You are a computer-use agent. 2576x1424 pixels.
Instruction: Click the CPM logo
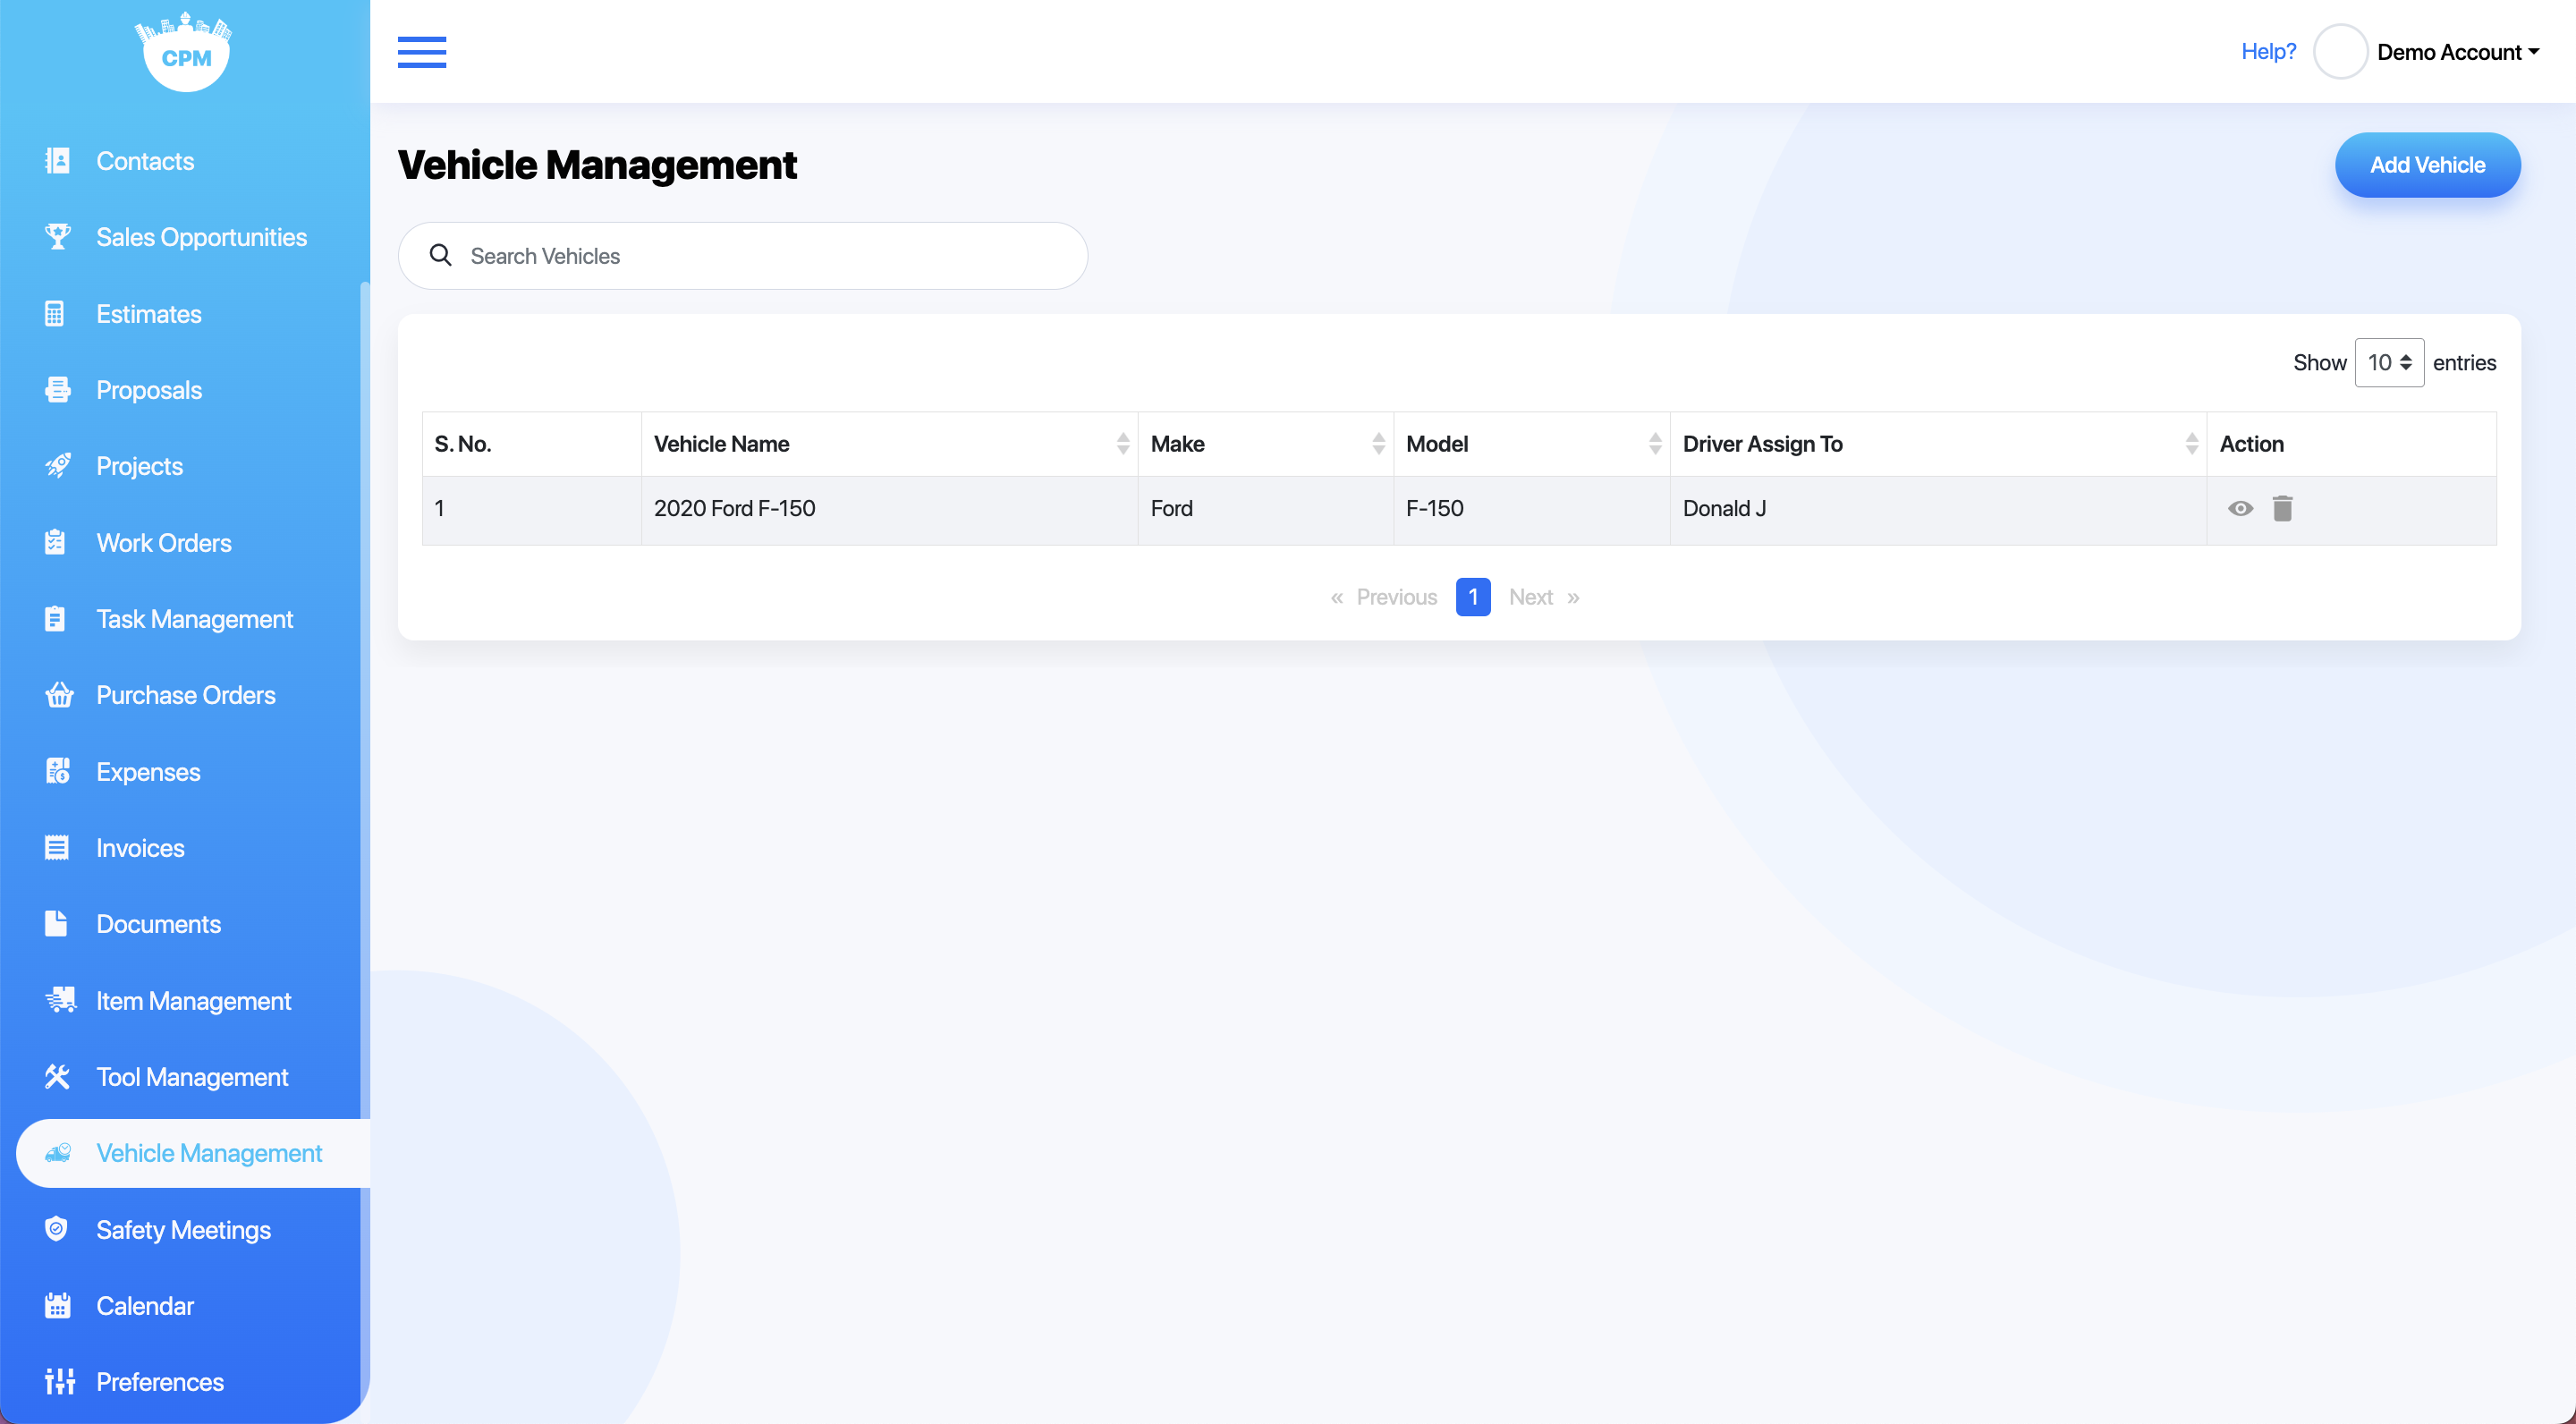coord(184,52)
